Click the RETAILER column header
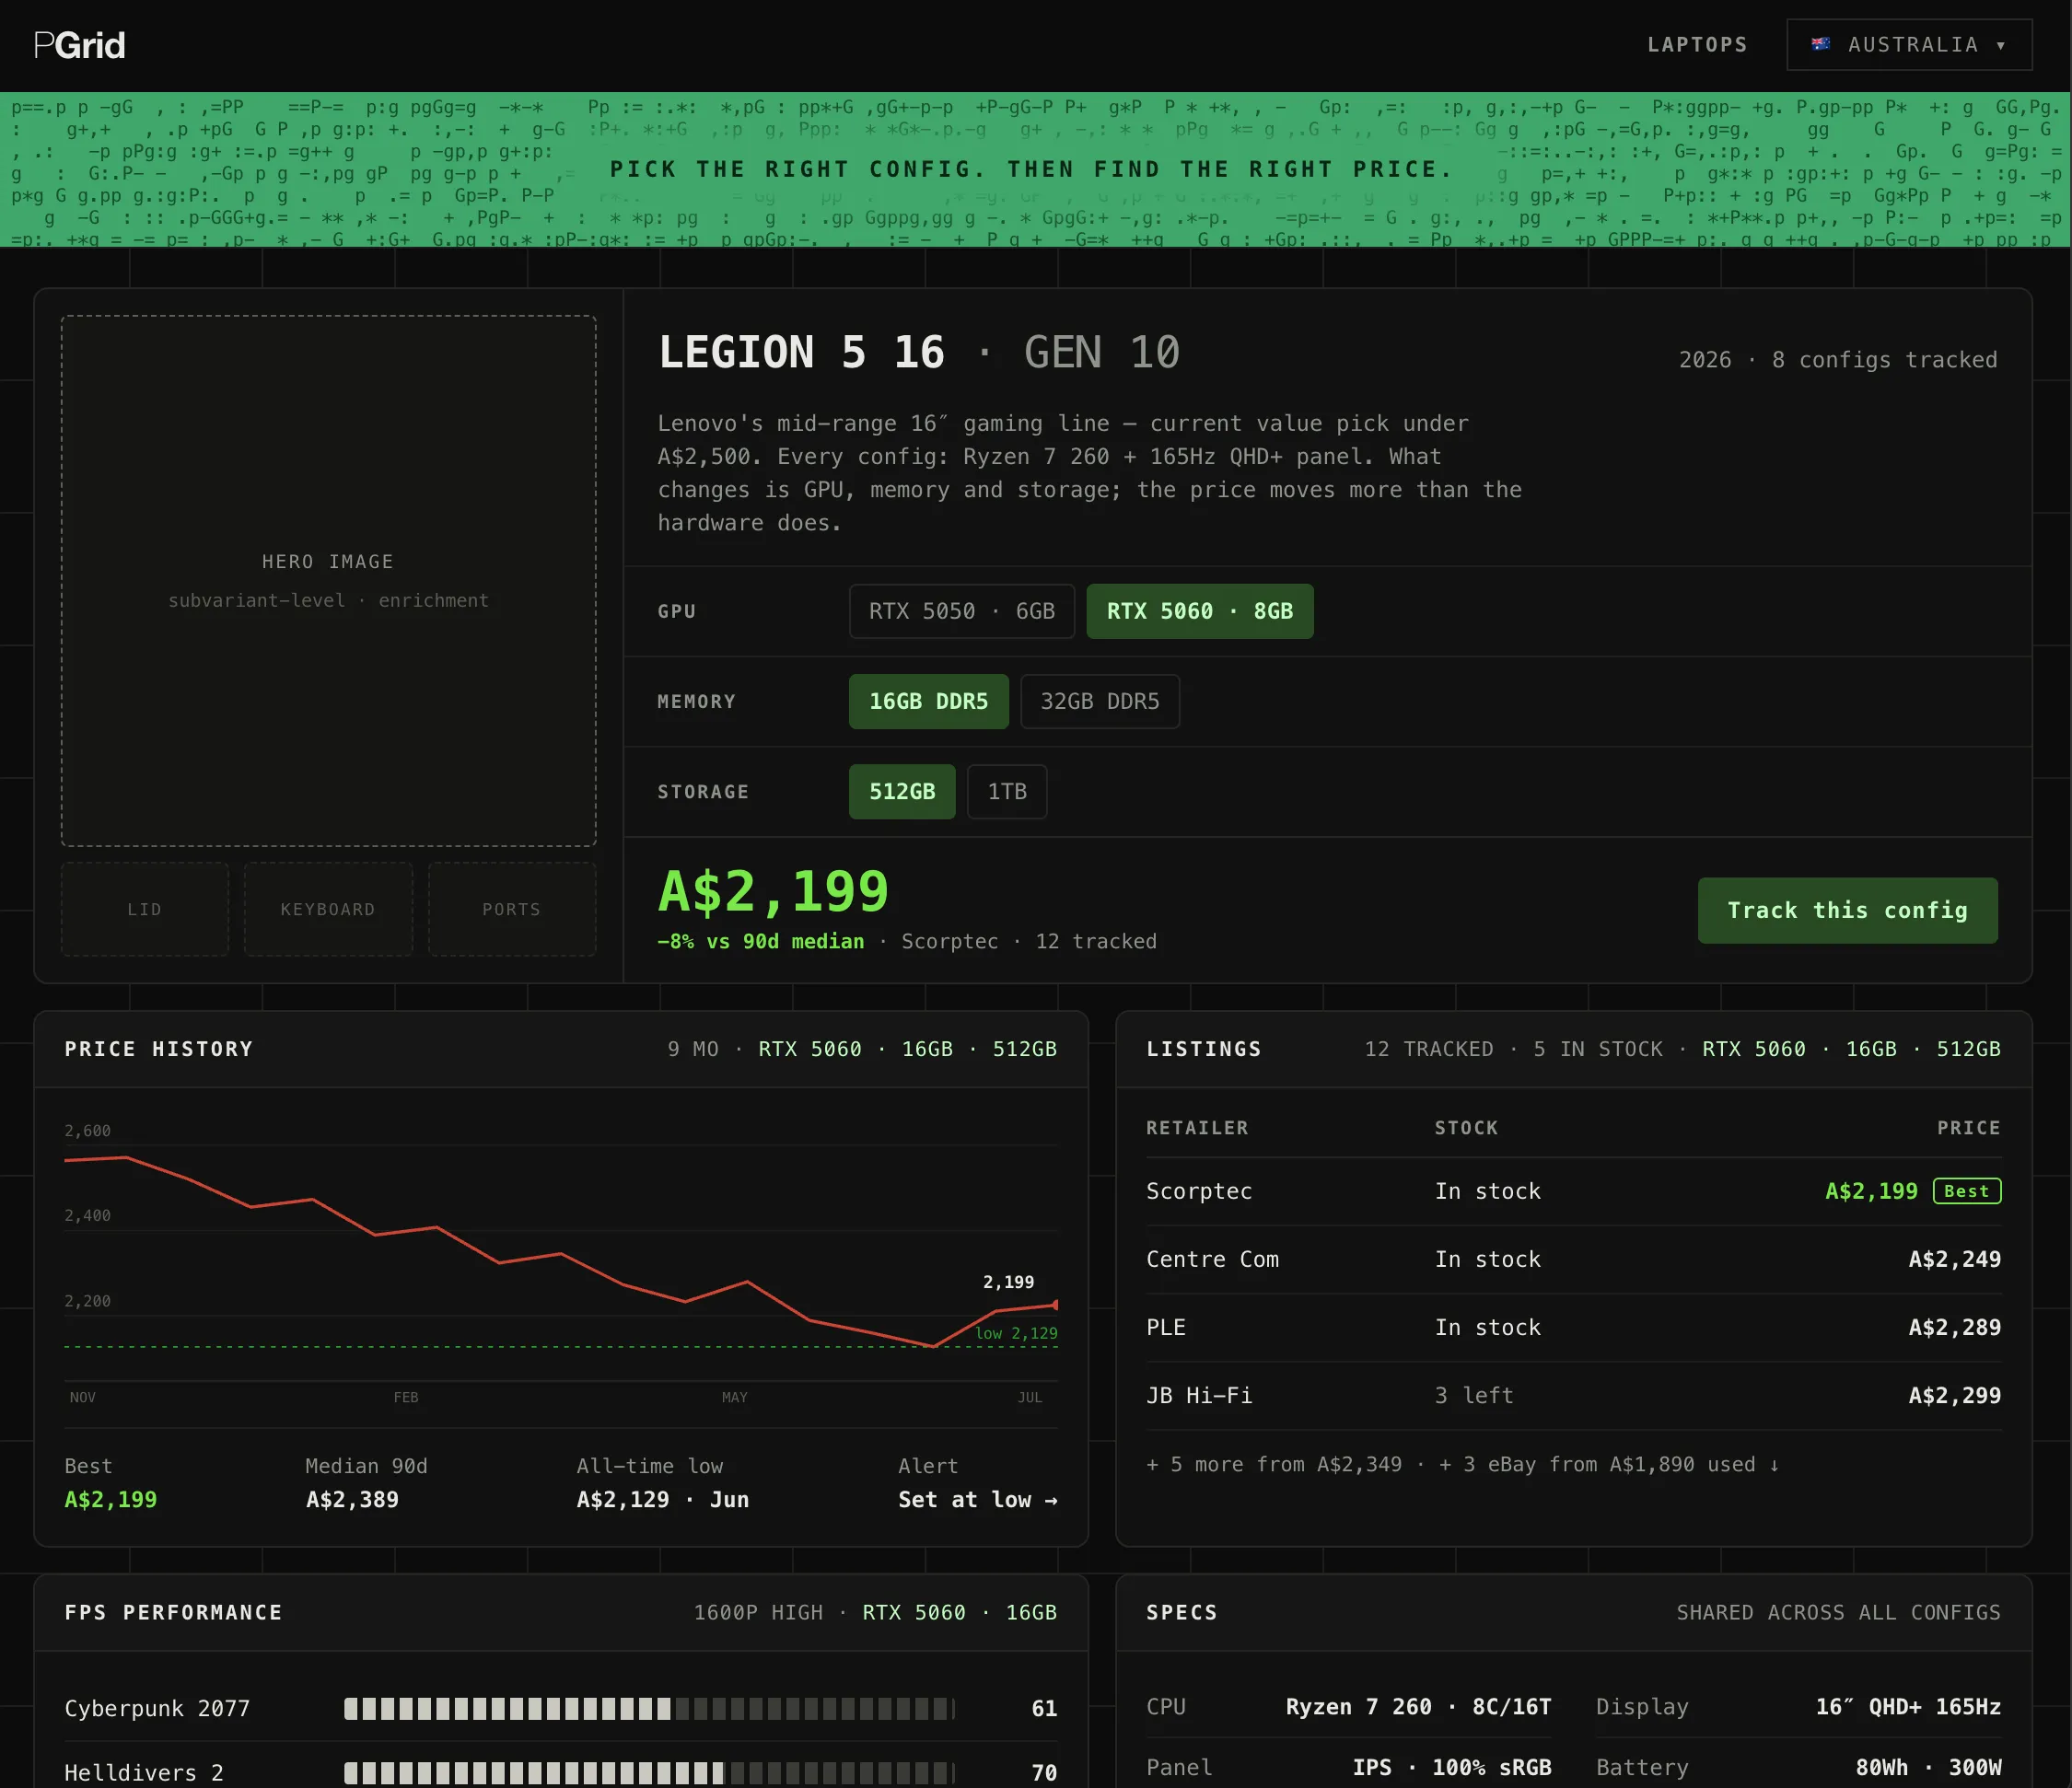The image size is (2072, 1788). point(1197,1128)
